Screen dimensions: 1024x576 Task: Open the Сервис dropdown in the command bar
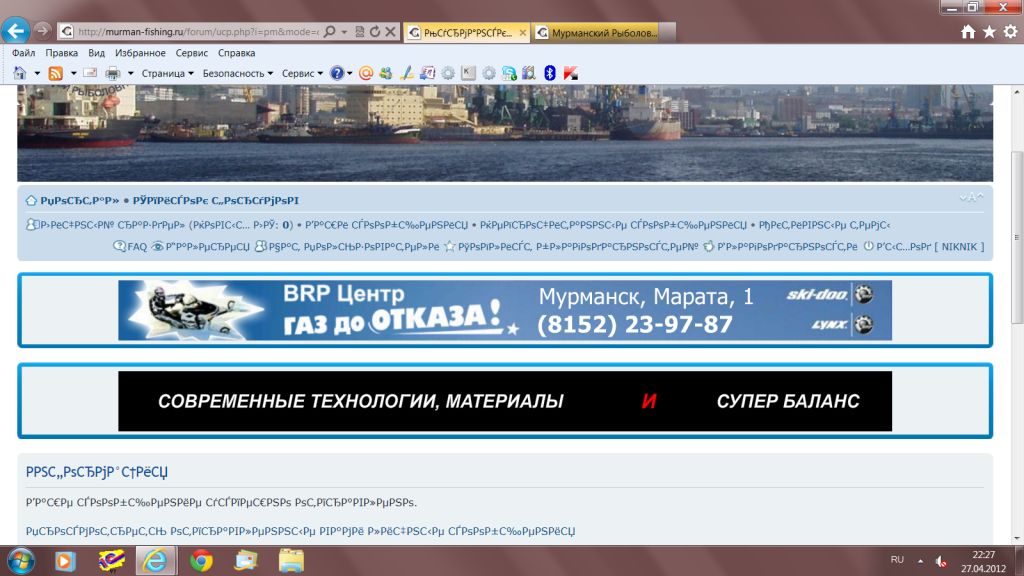pyautogui.click(x=302, y=73)
